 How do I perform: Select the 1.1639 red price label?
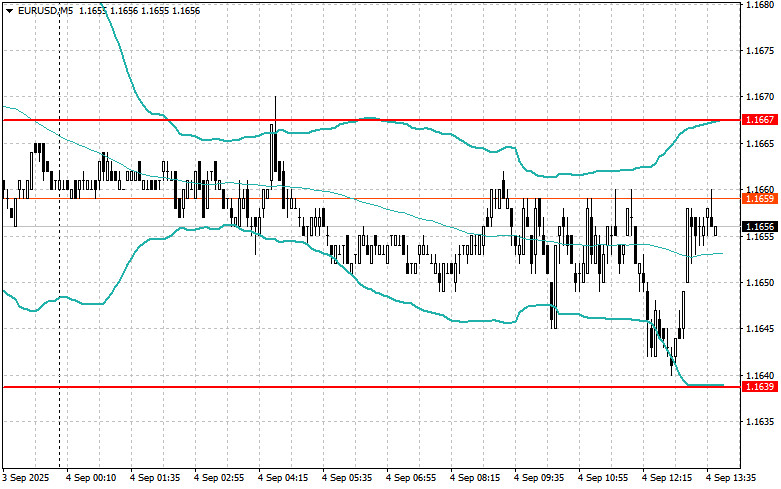(760, 386)
